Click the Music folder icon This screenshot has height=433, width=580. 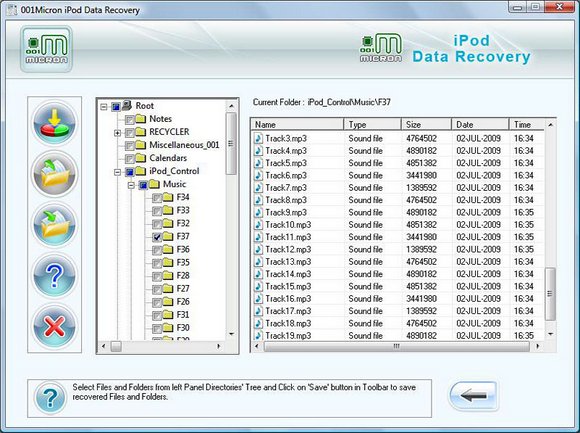click(154, 184)
